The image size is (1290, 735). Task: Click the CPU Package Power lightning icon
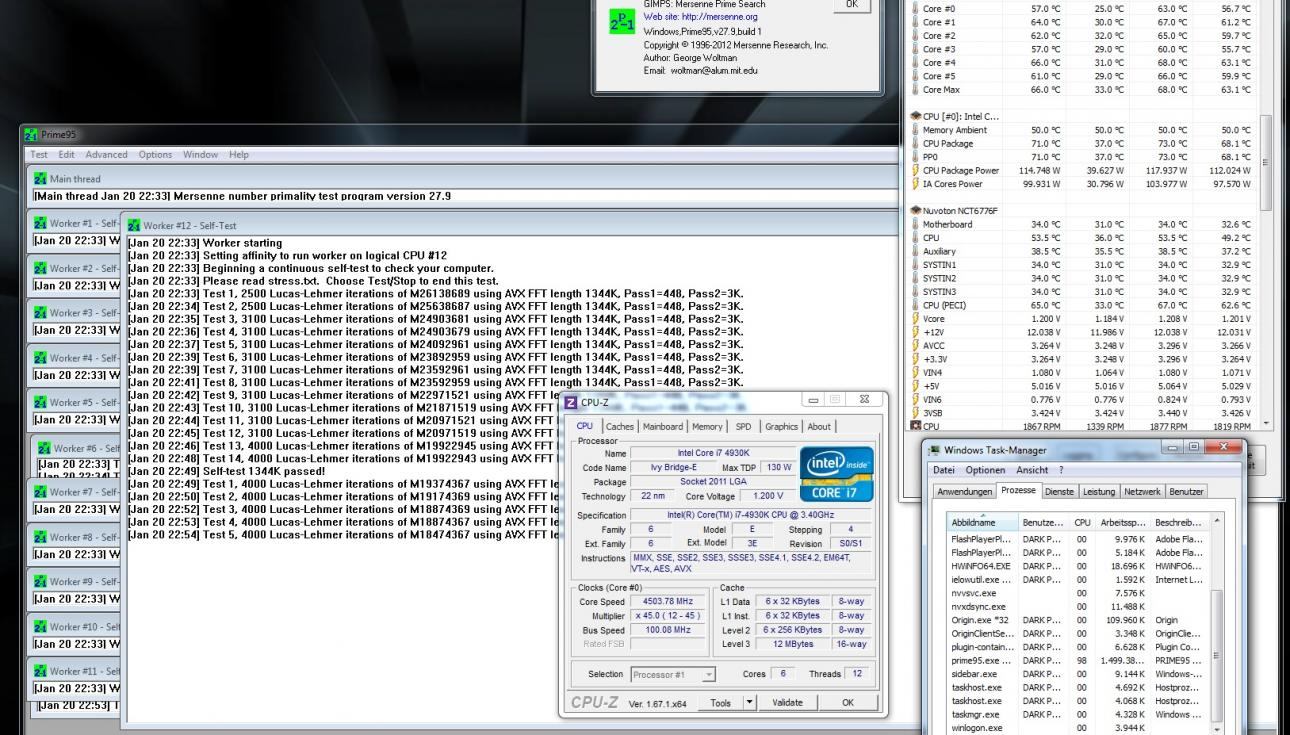pos(914,171)
